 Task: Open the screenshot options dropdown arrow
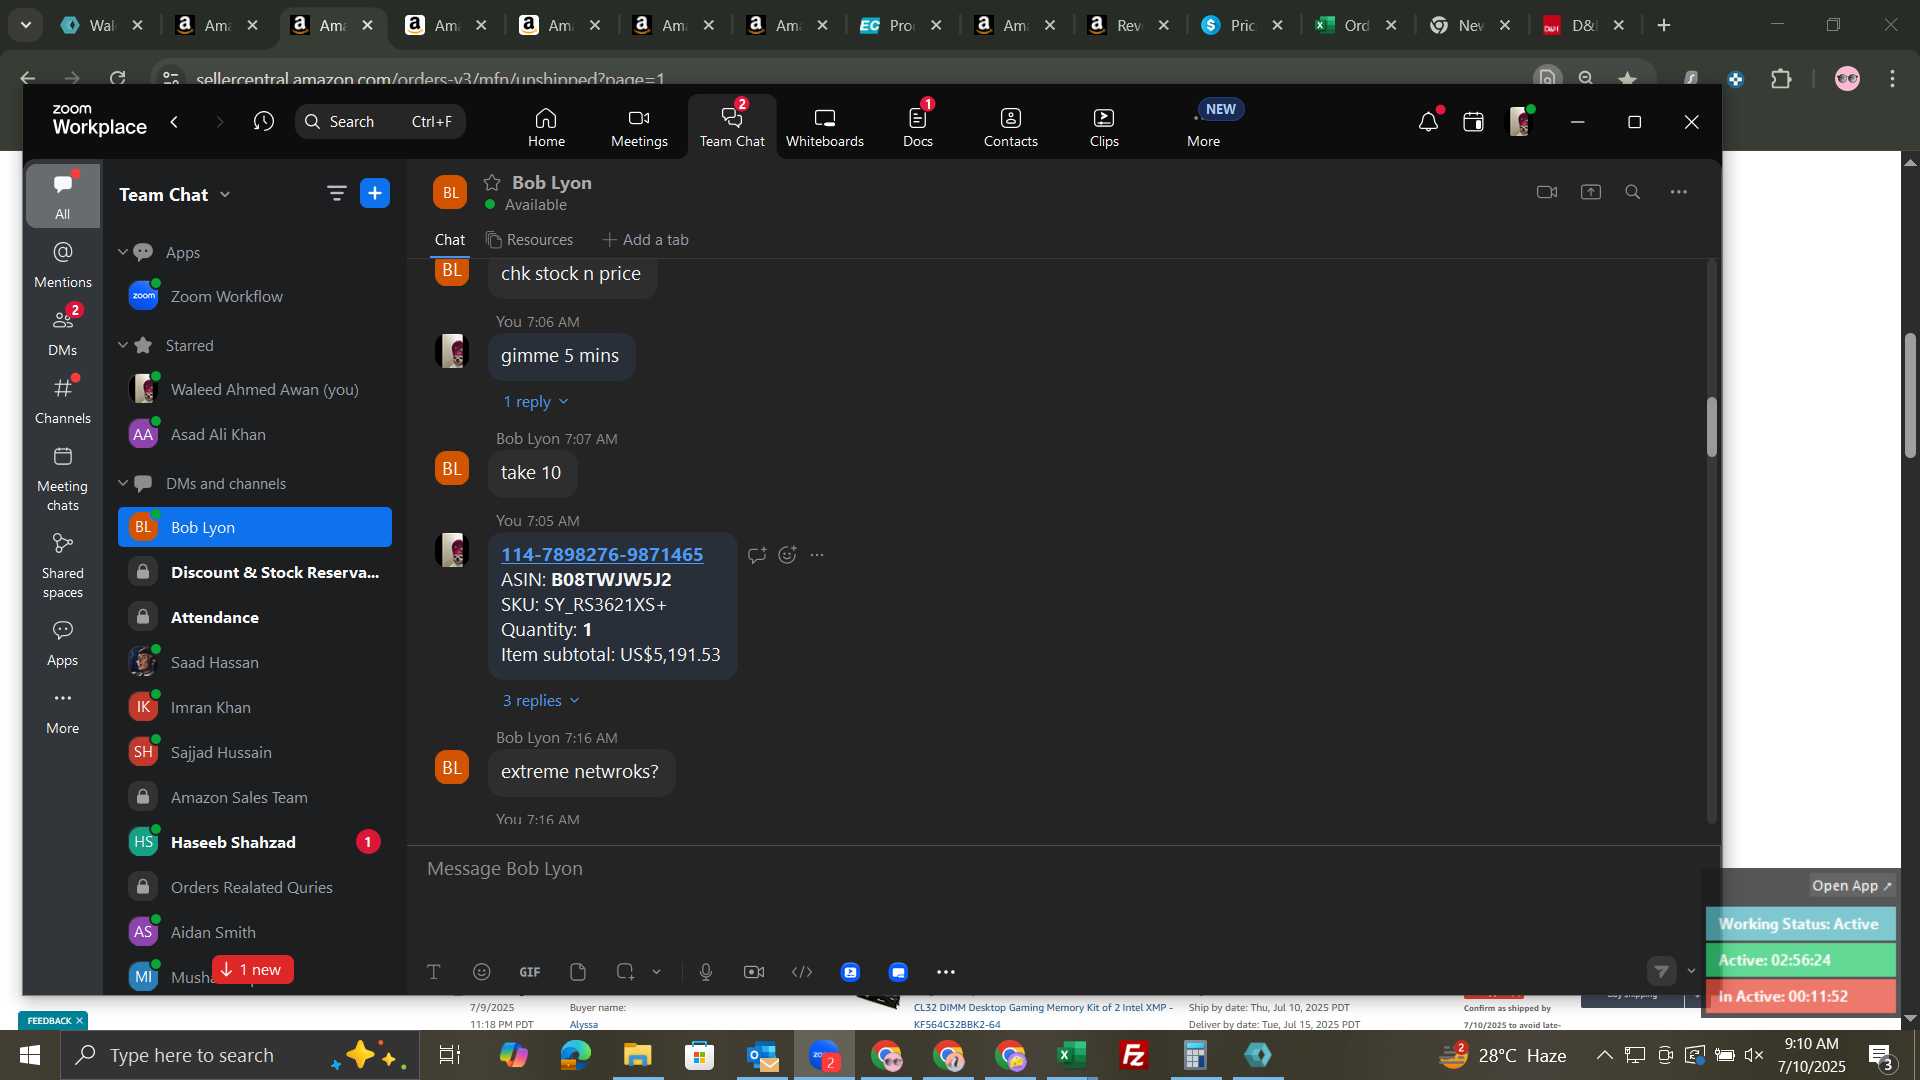[656, 972]
